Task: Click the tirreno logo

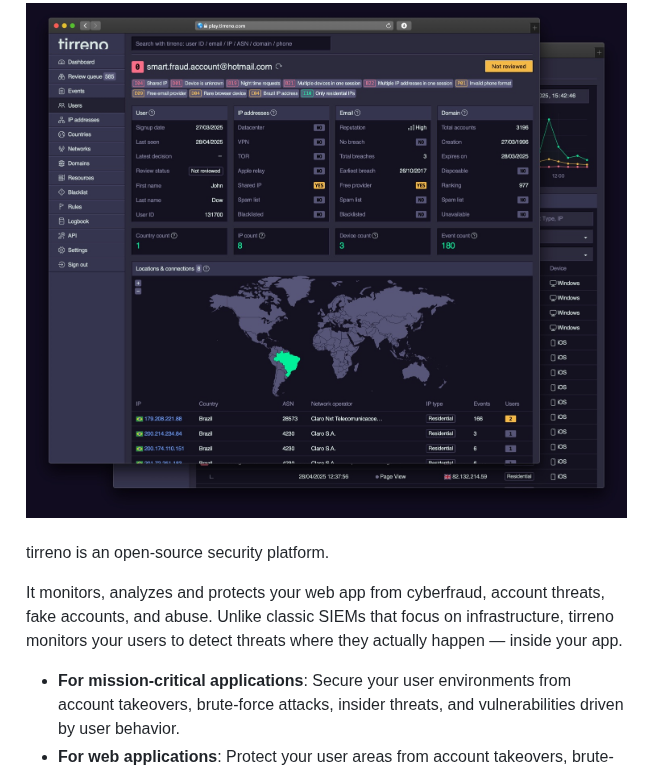Action: point(83,44)
